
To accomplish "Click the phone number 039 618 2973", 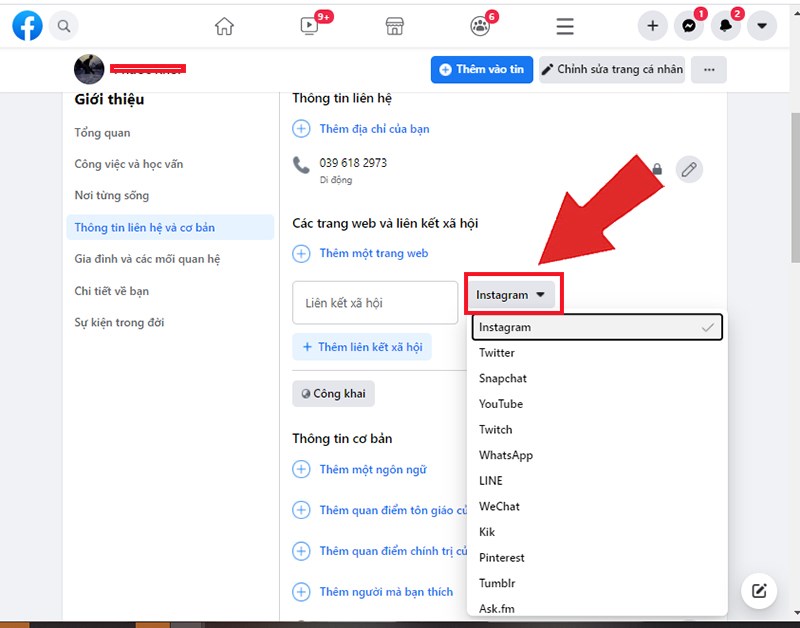I will pos(353,163).
